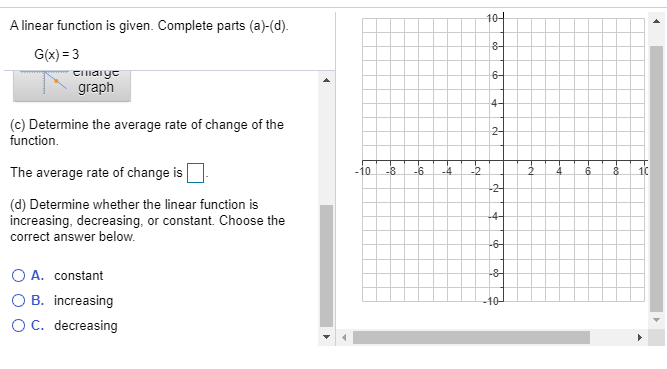Click the graph panel vertical scrollbar thumb

(656, 179)
